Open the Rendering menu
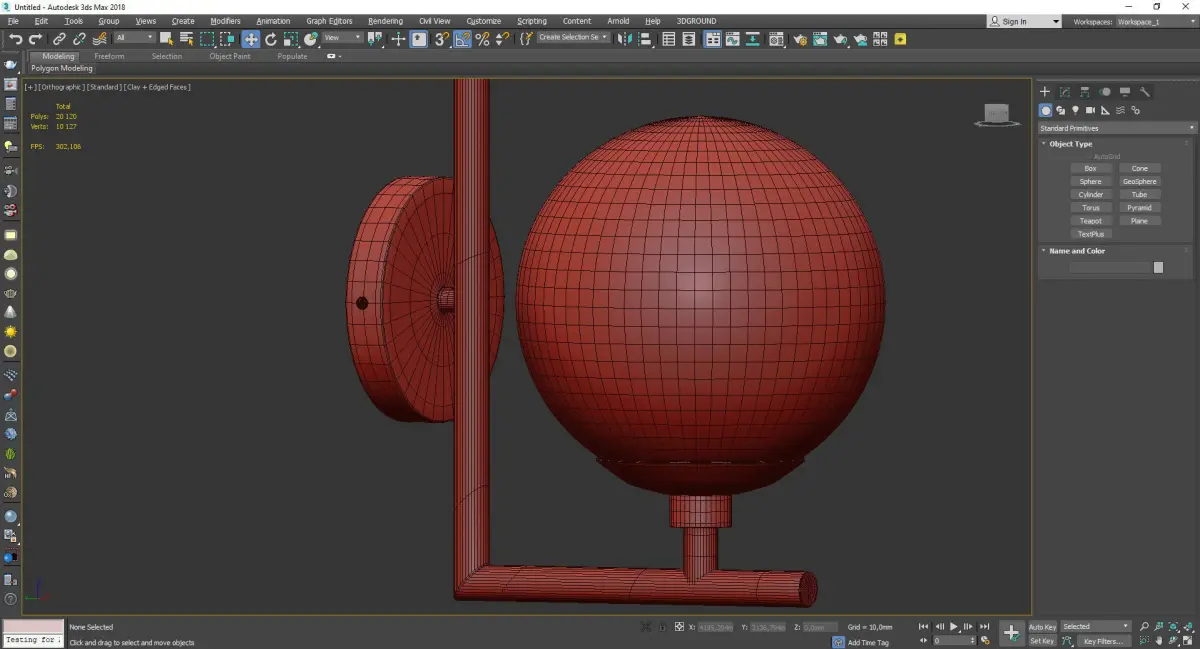This screenshot has width=1200, height=649. (385, 21)
